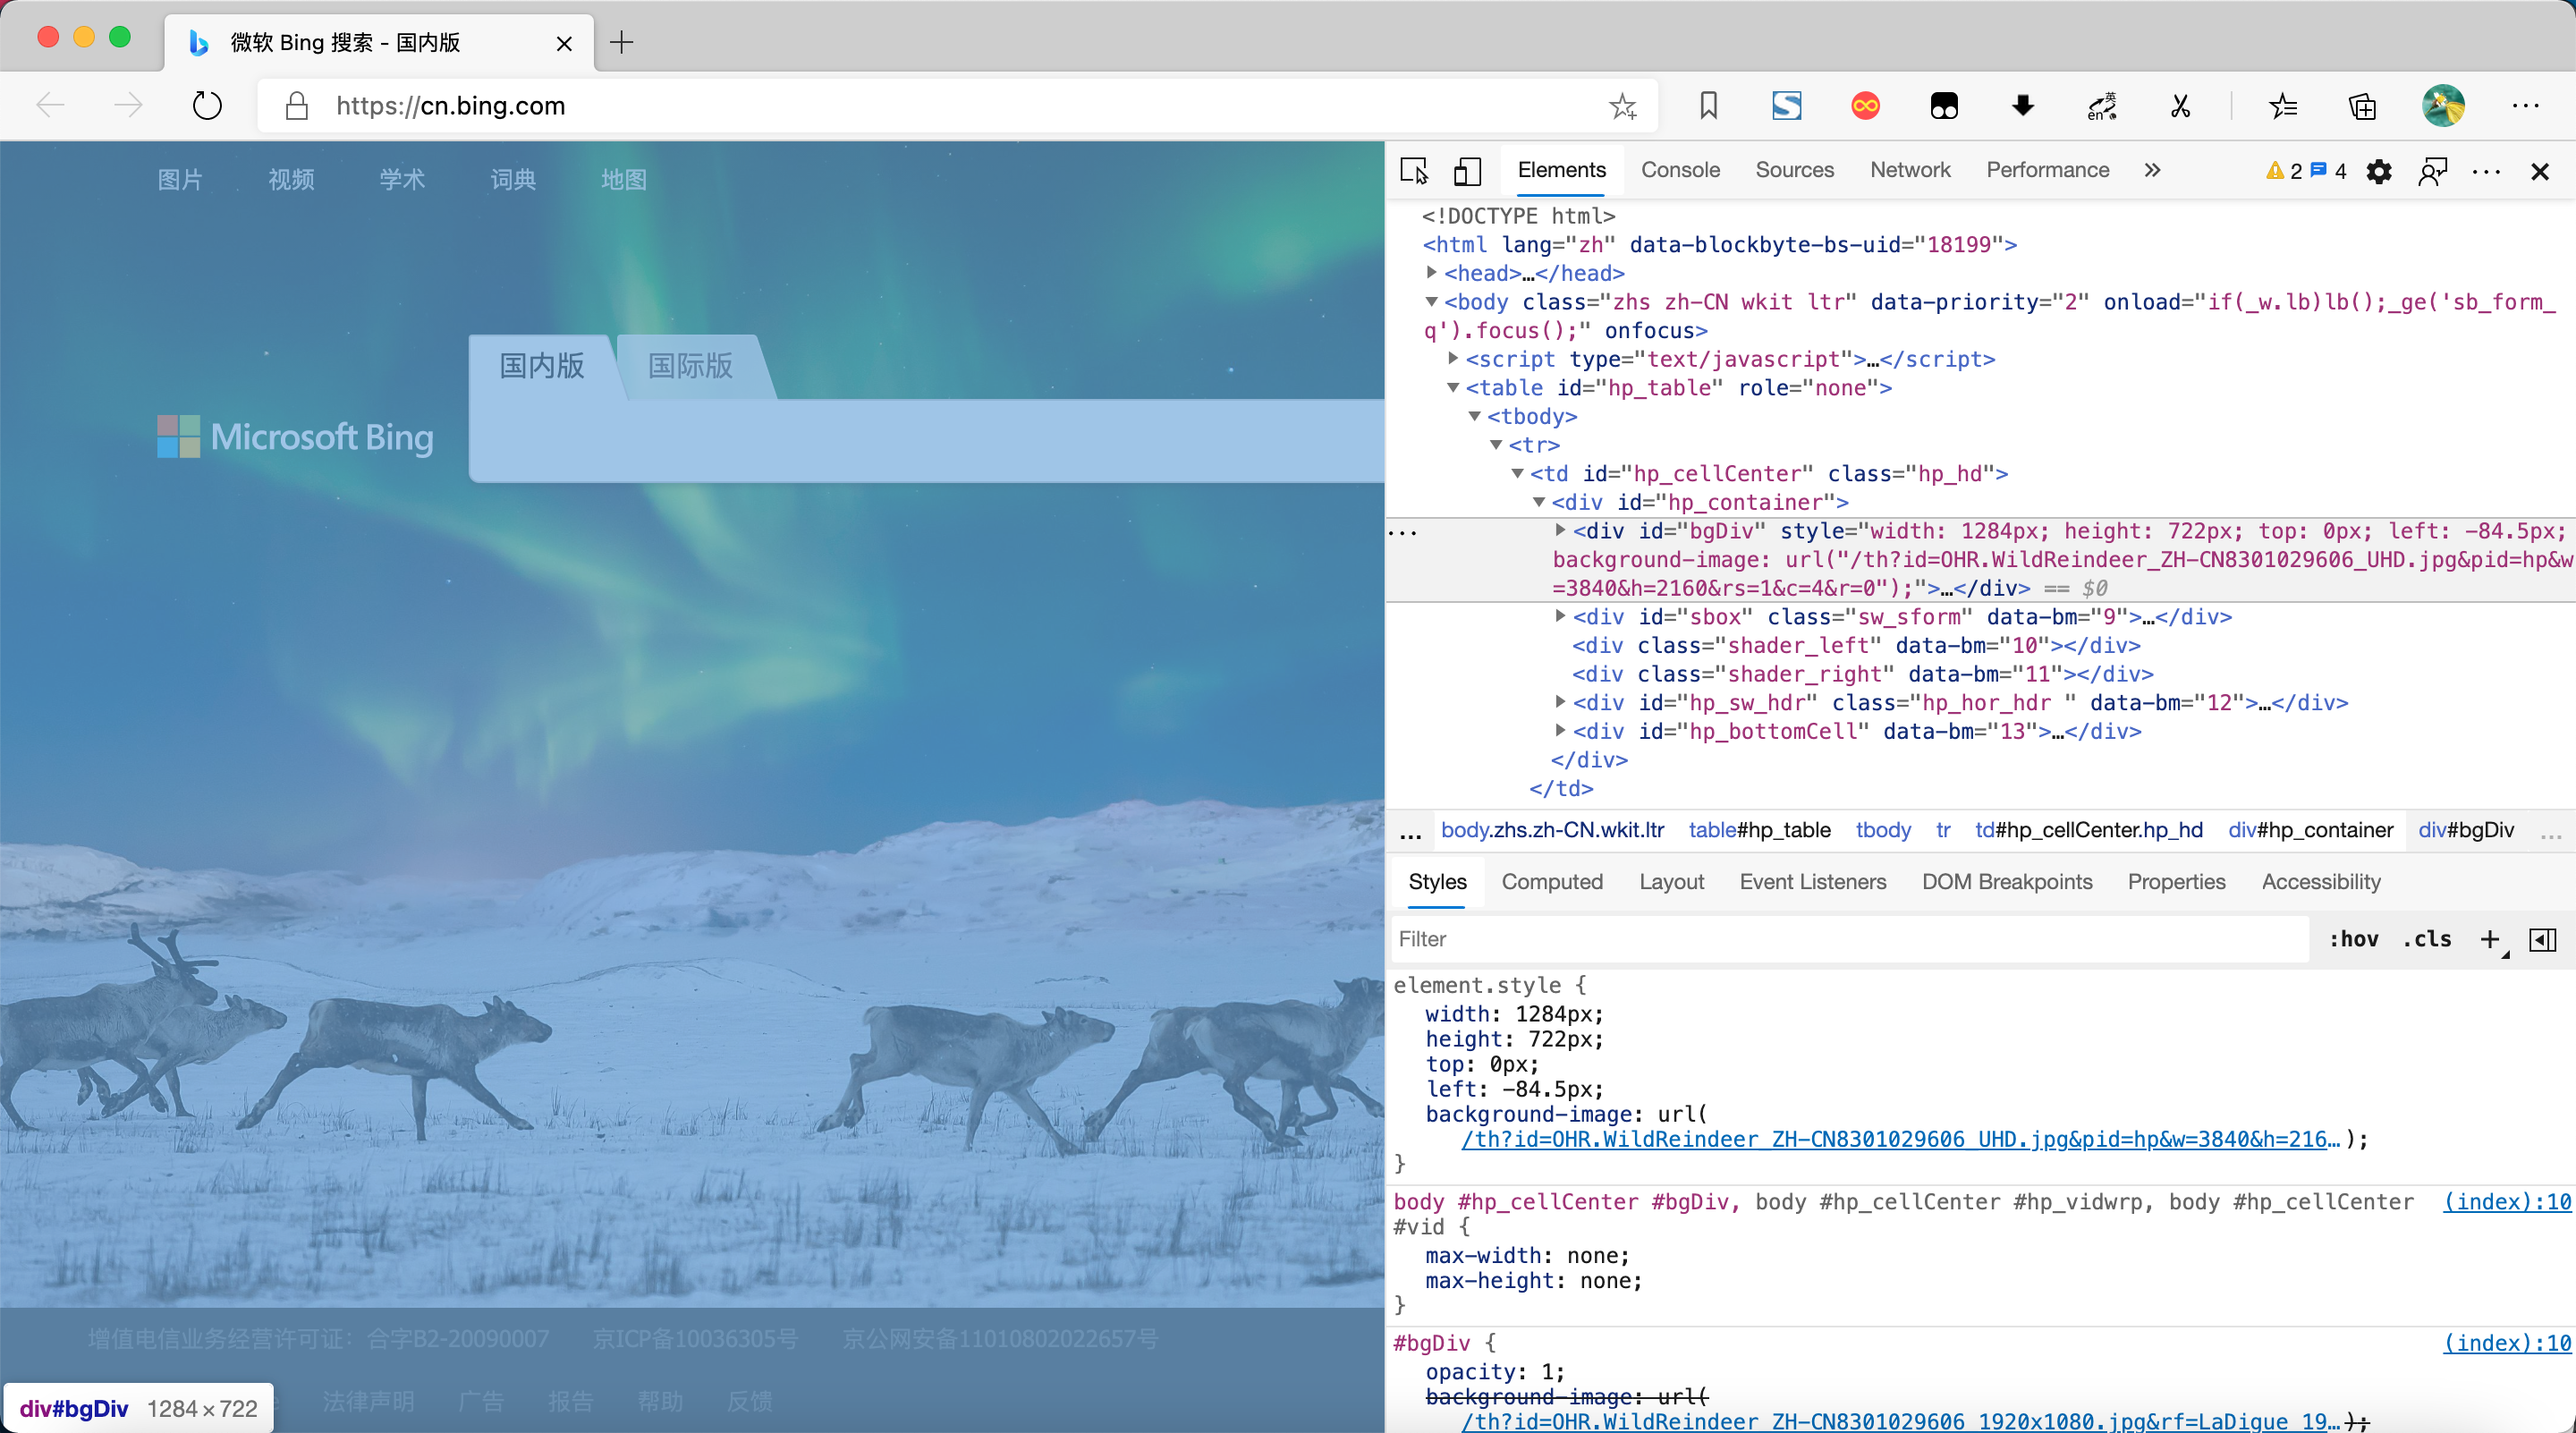Screen dimensions: 2576x1433
Task: Open the Favorites list
Action: [2283, 106]
